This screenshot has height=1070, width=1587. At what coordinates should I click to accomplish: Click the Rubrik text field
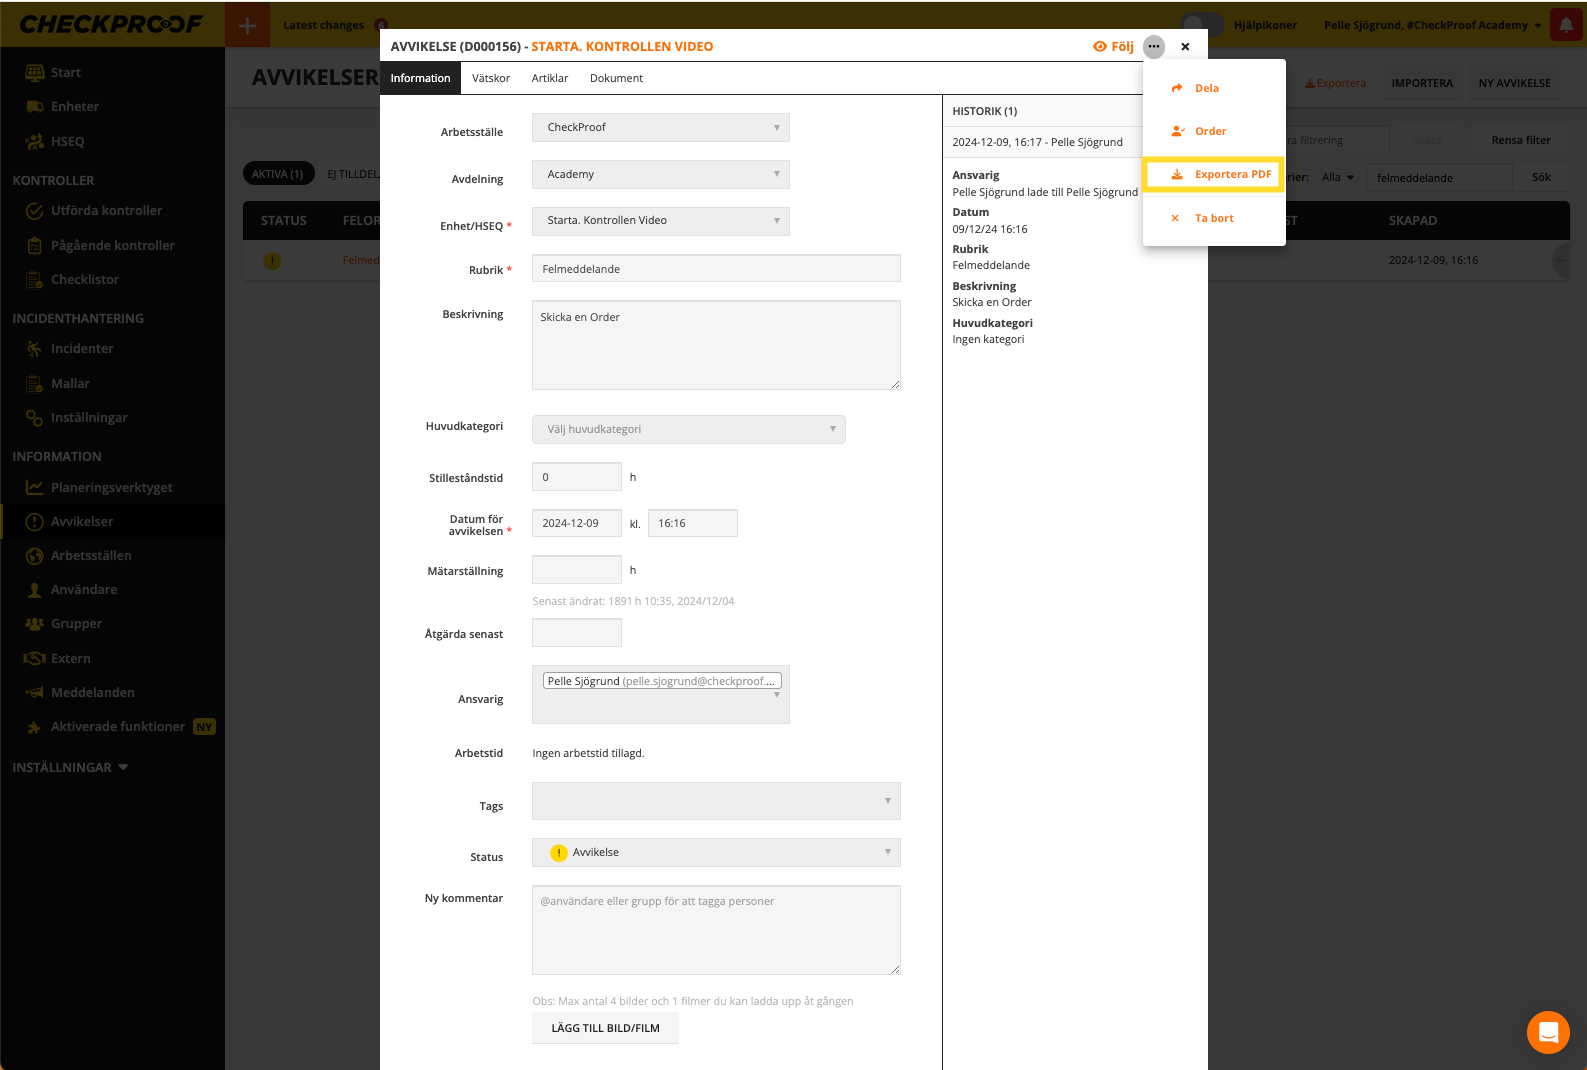click(716, 269)
